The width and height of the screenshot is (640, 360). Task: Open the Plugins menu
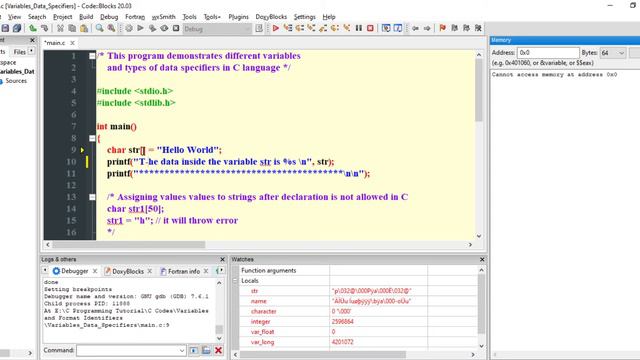(238, 17)
